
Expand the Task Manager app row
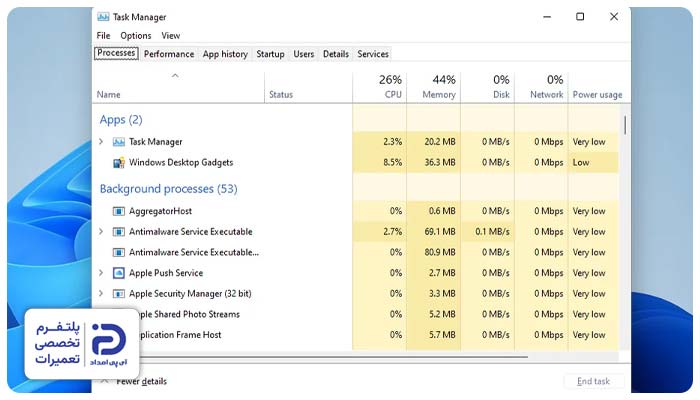[101, 142]
